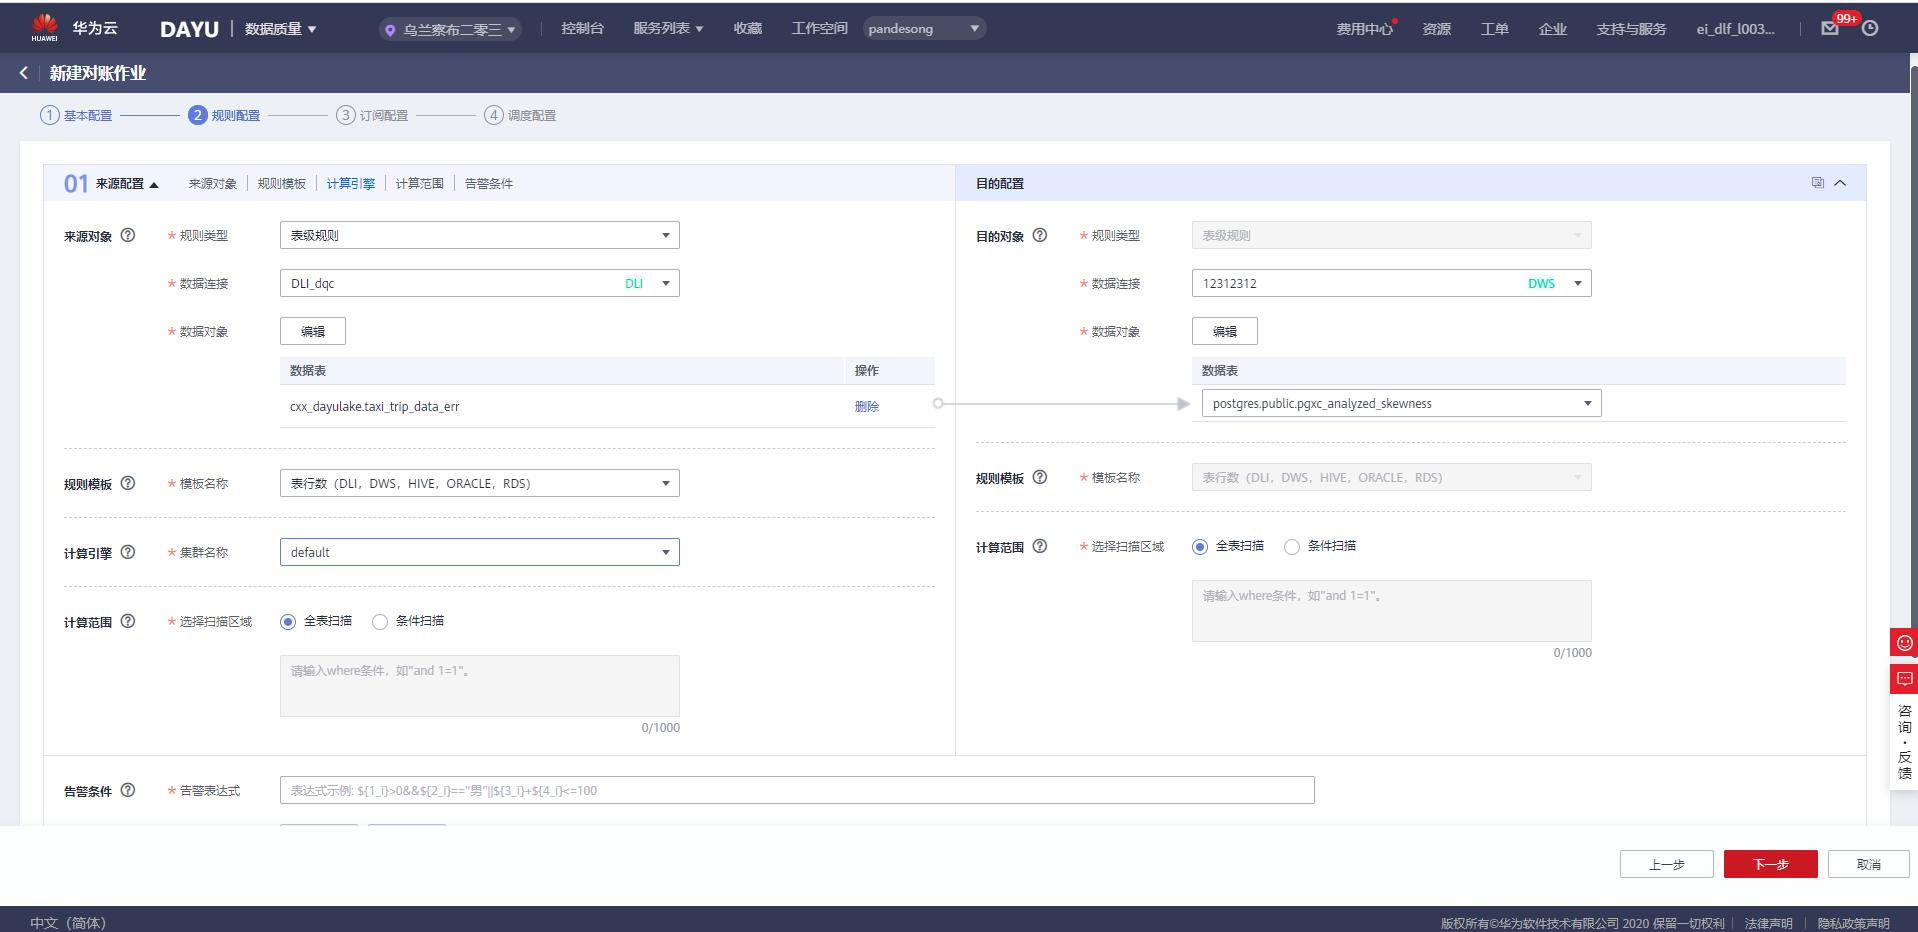Select destination 条件扫描 radio button
The height and width of the screenshot is (932, 1918).
[1292, 547]
